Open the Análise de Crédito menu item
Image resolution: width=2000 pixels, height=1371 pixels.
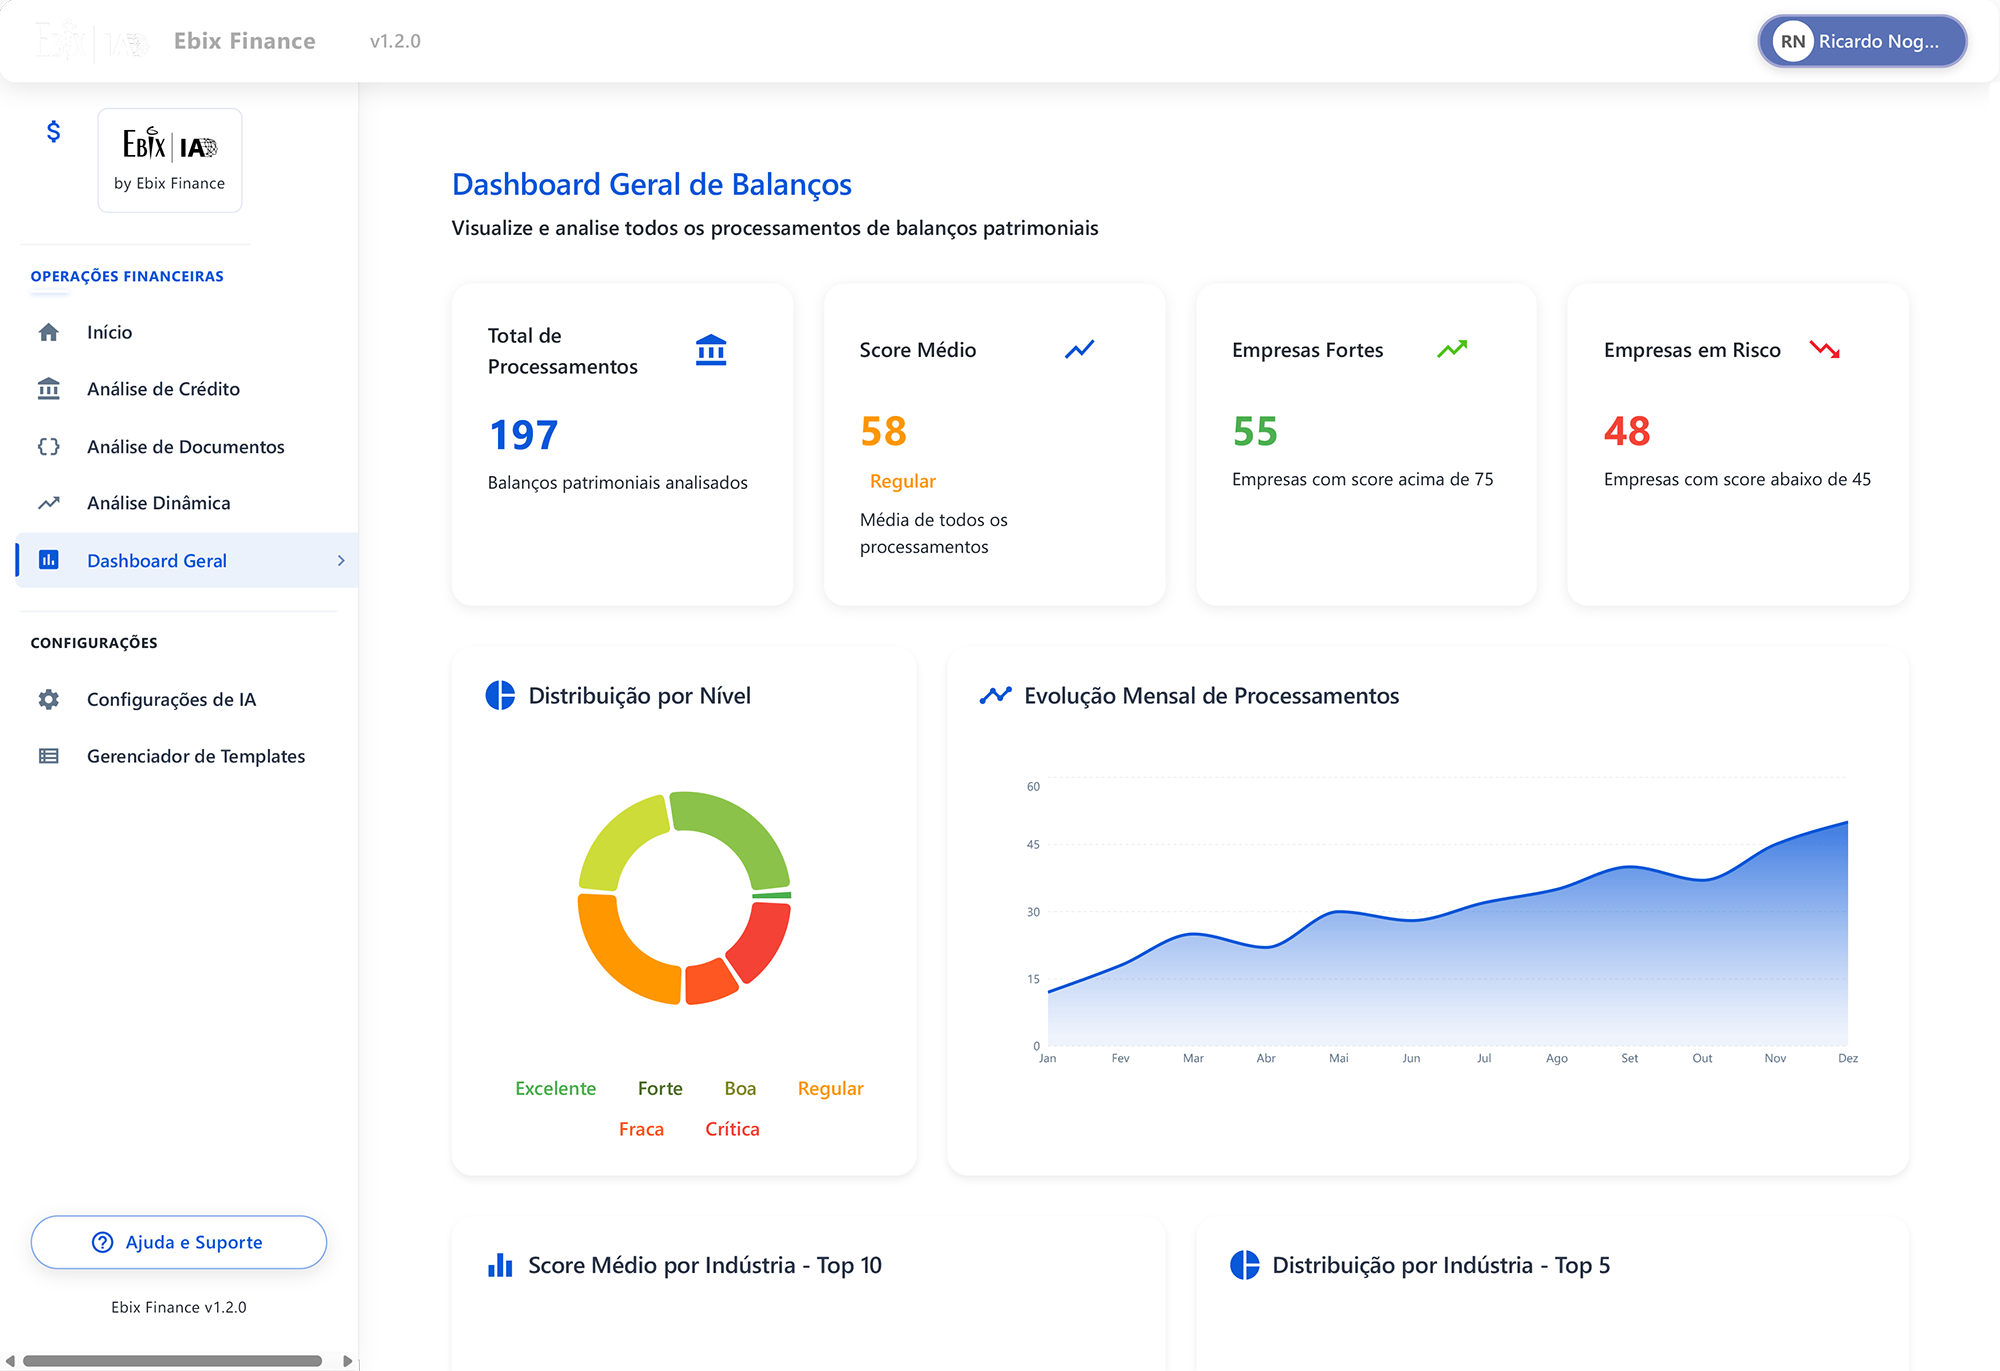tap(163, 389)
